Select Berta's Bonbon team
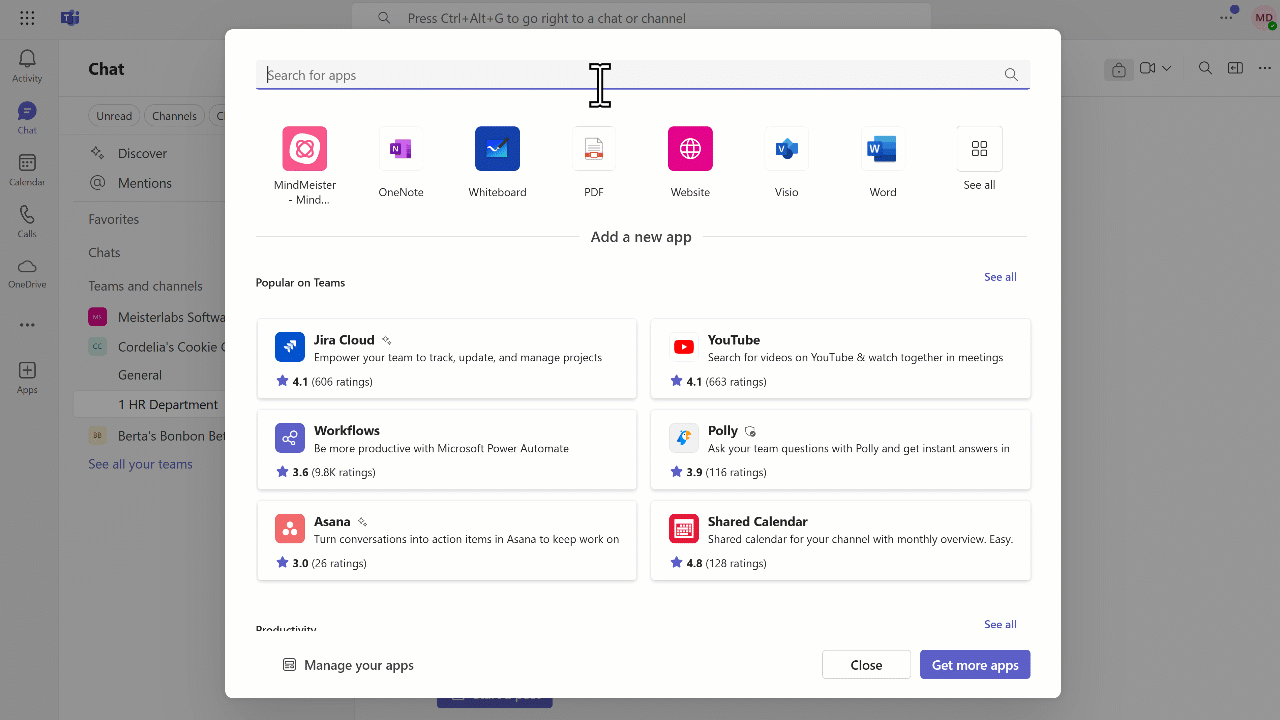 click(155, 436)
